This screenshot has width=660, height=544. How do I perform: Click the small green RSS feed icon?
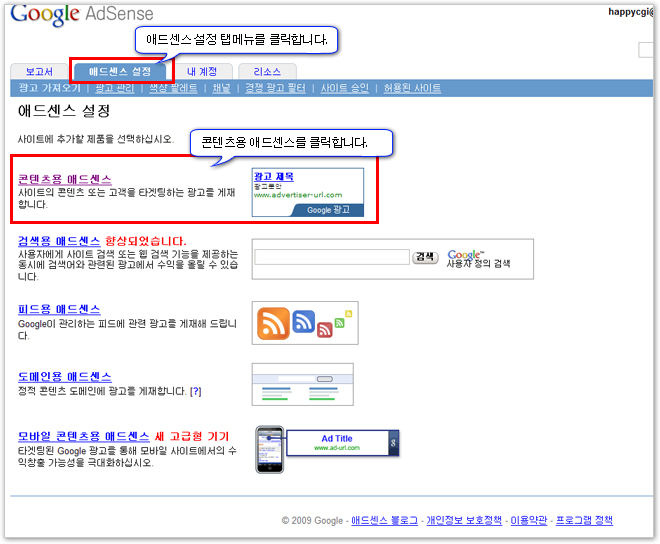tap(339, 323)
